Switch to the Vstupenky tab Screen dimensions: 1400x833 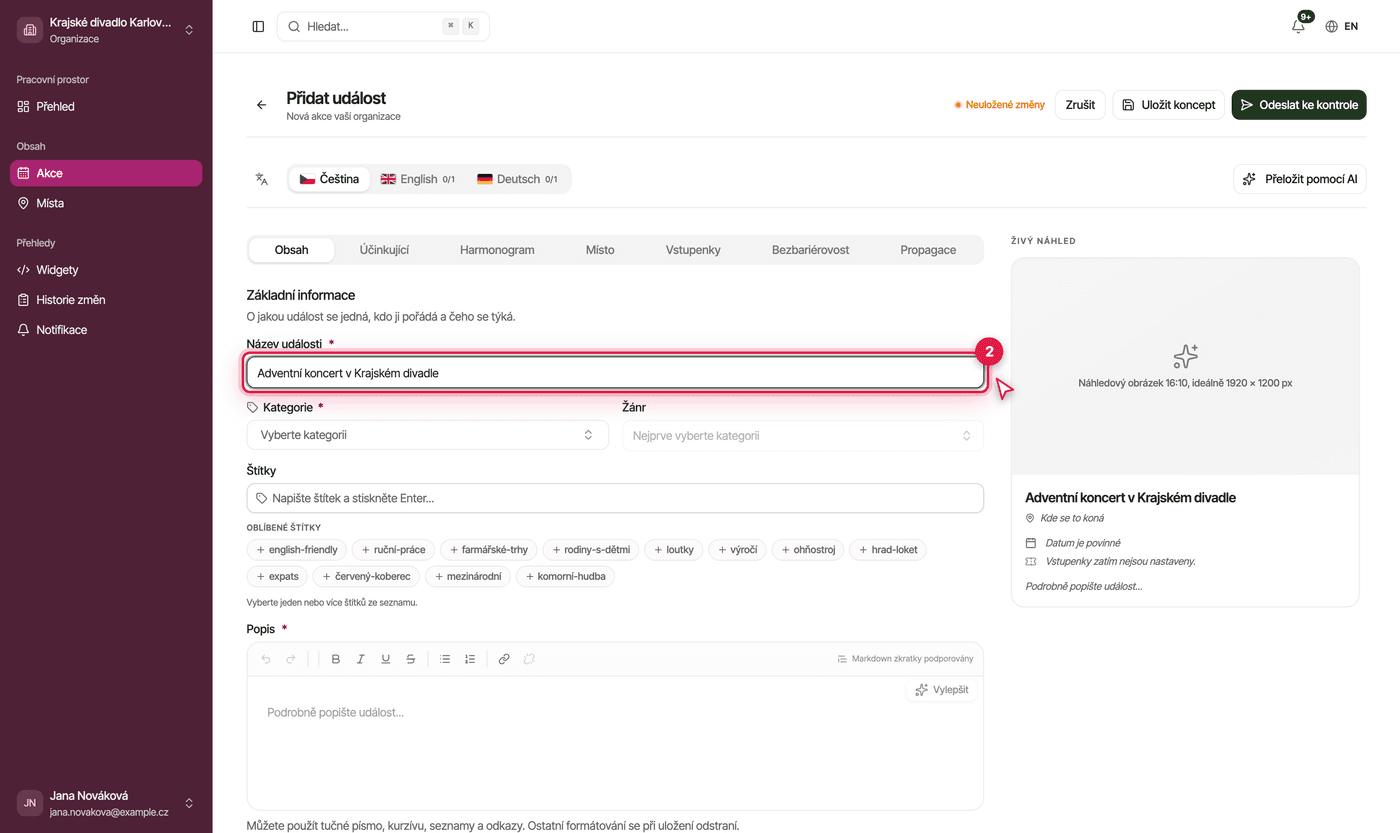[693, 250]
